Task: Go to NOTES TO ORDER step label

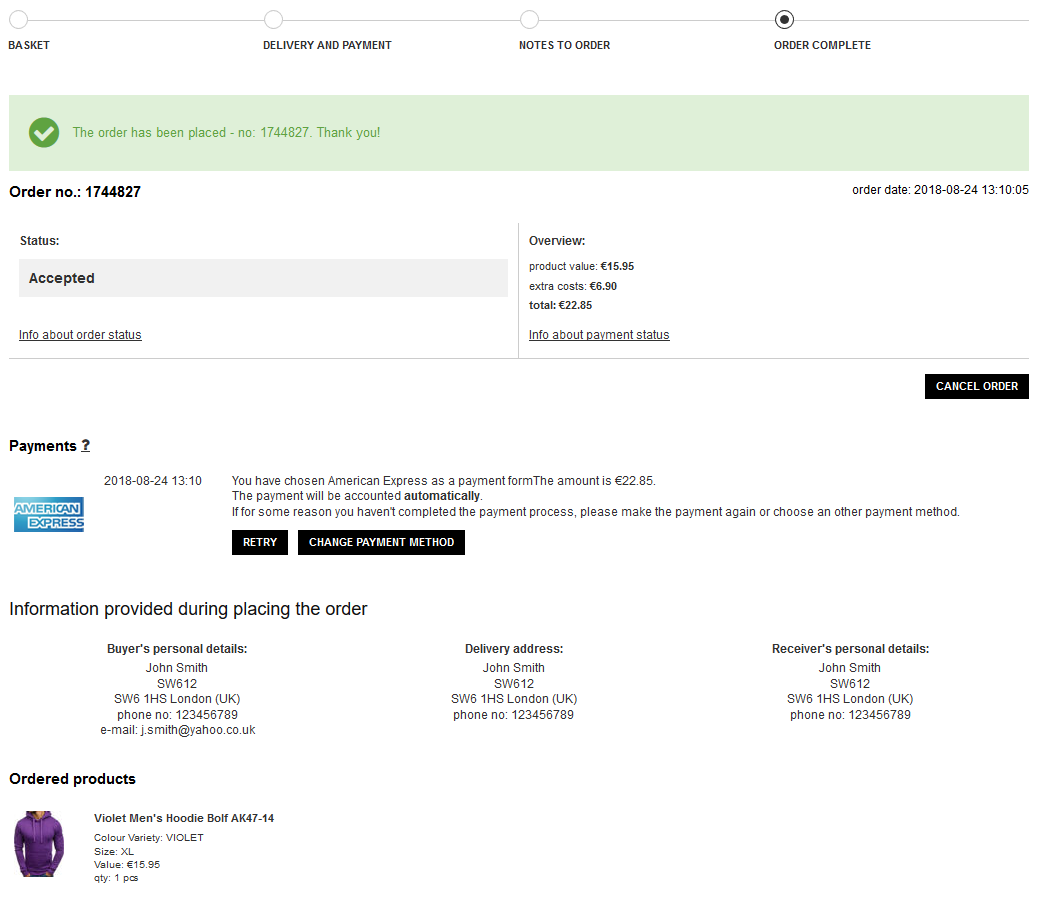Action: (x=564, y=45)
